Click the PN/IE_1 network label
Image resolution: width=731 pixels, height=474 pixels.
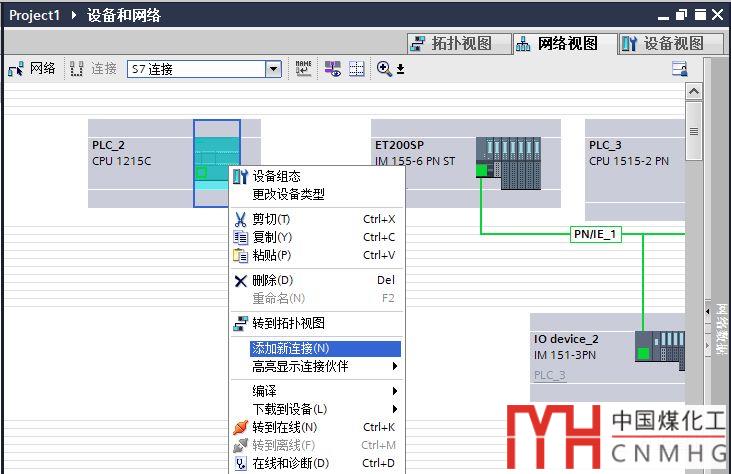(595, 234)
